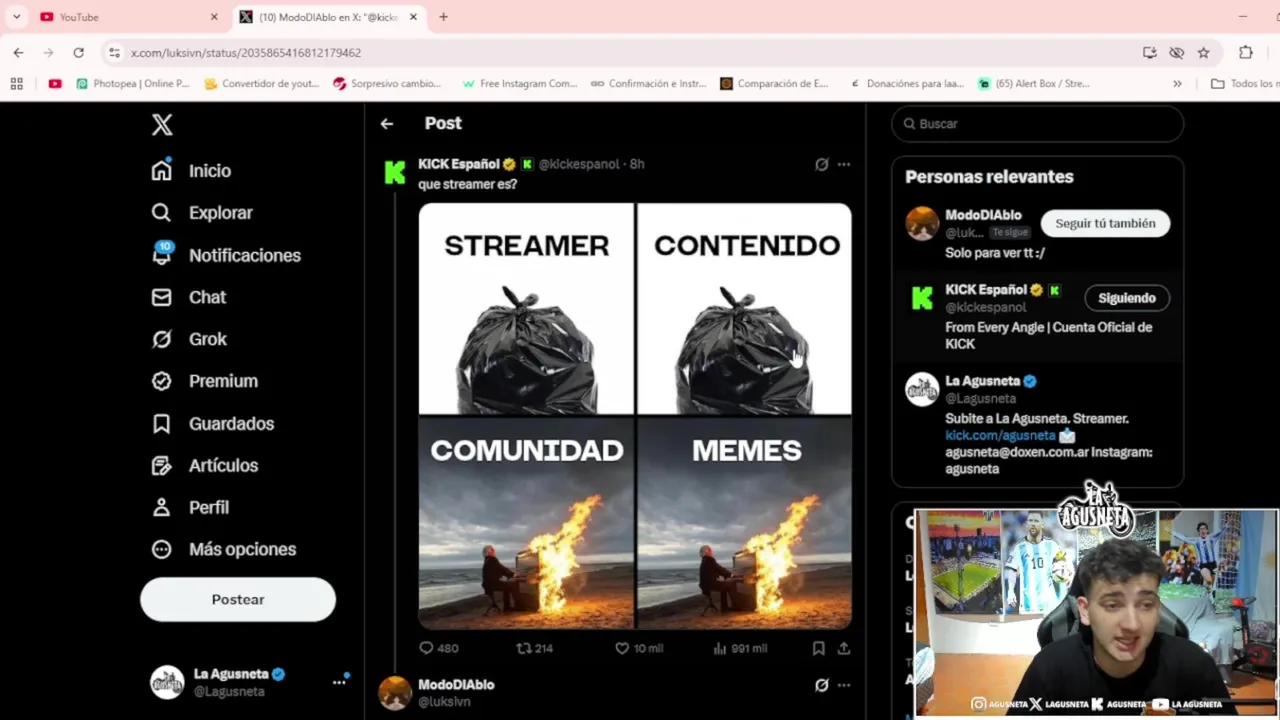Click KICK Español post avatar
The image size is (1280, 720).
pos(395,172)
